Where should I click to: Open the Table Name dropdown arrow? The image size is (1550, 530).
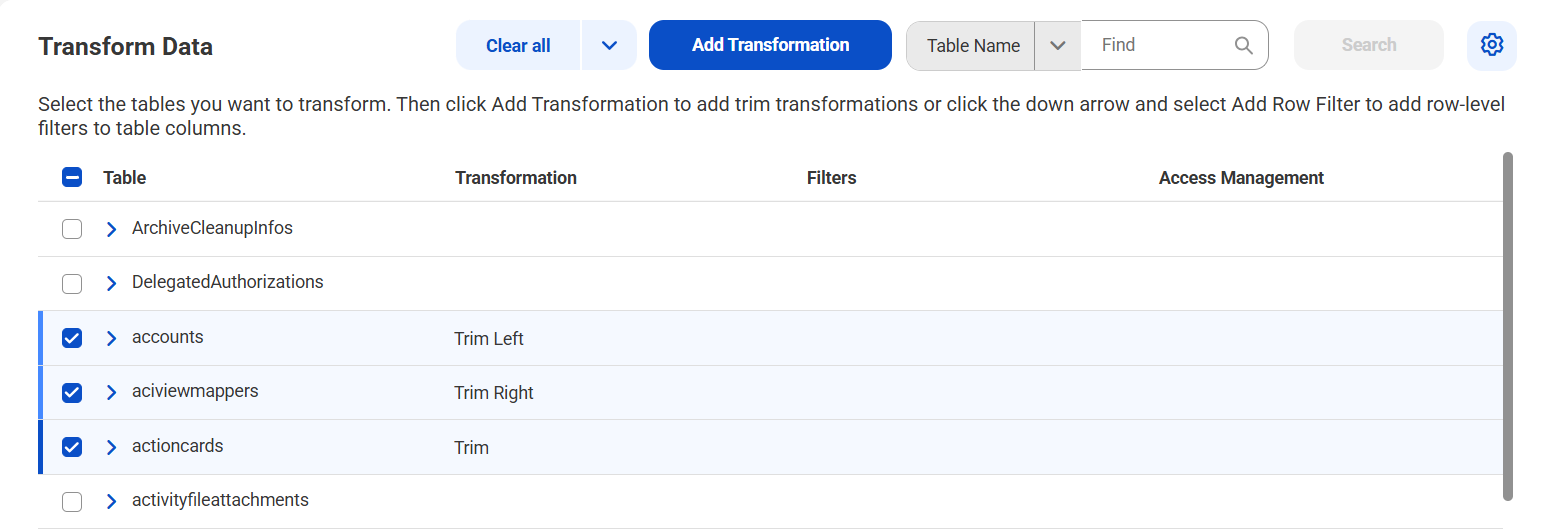(1058, 45)
